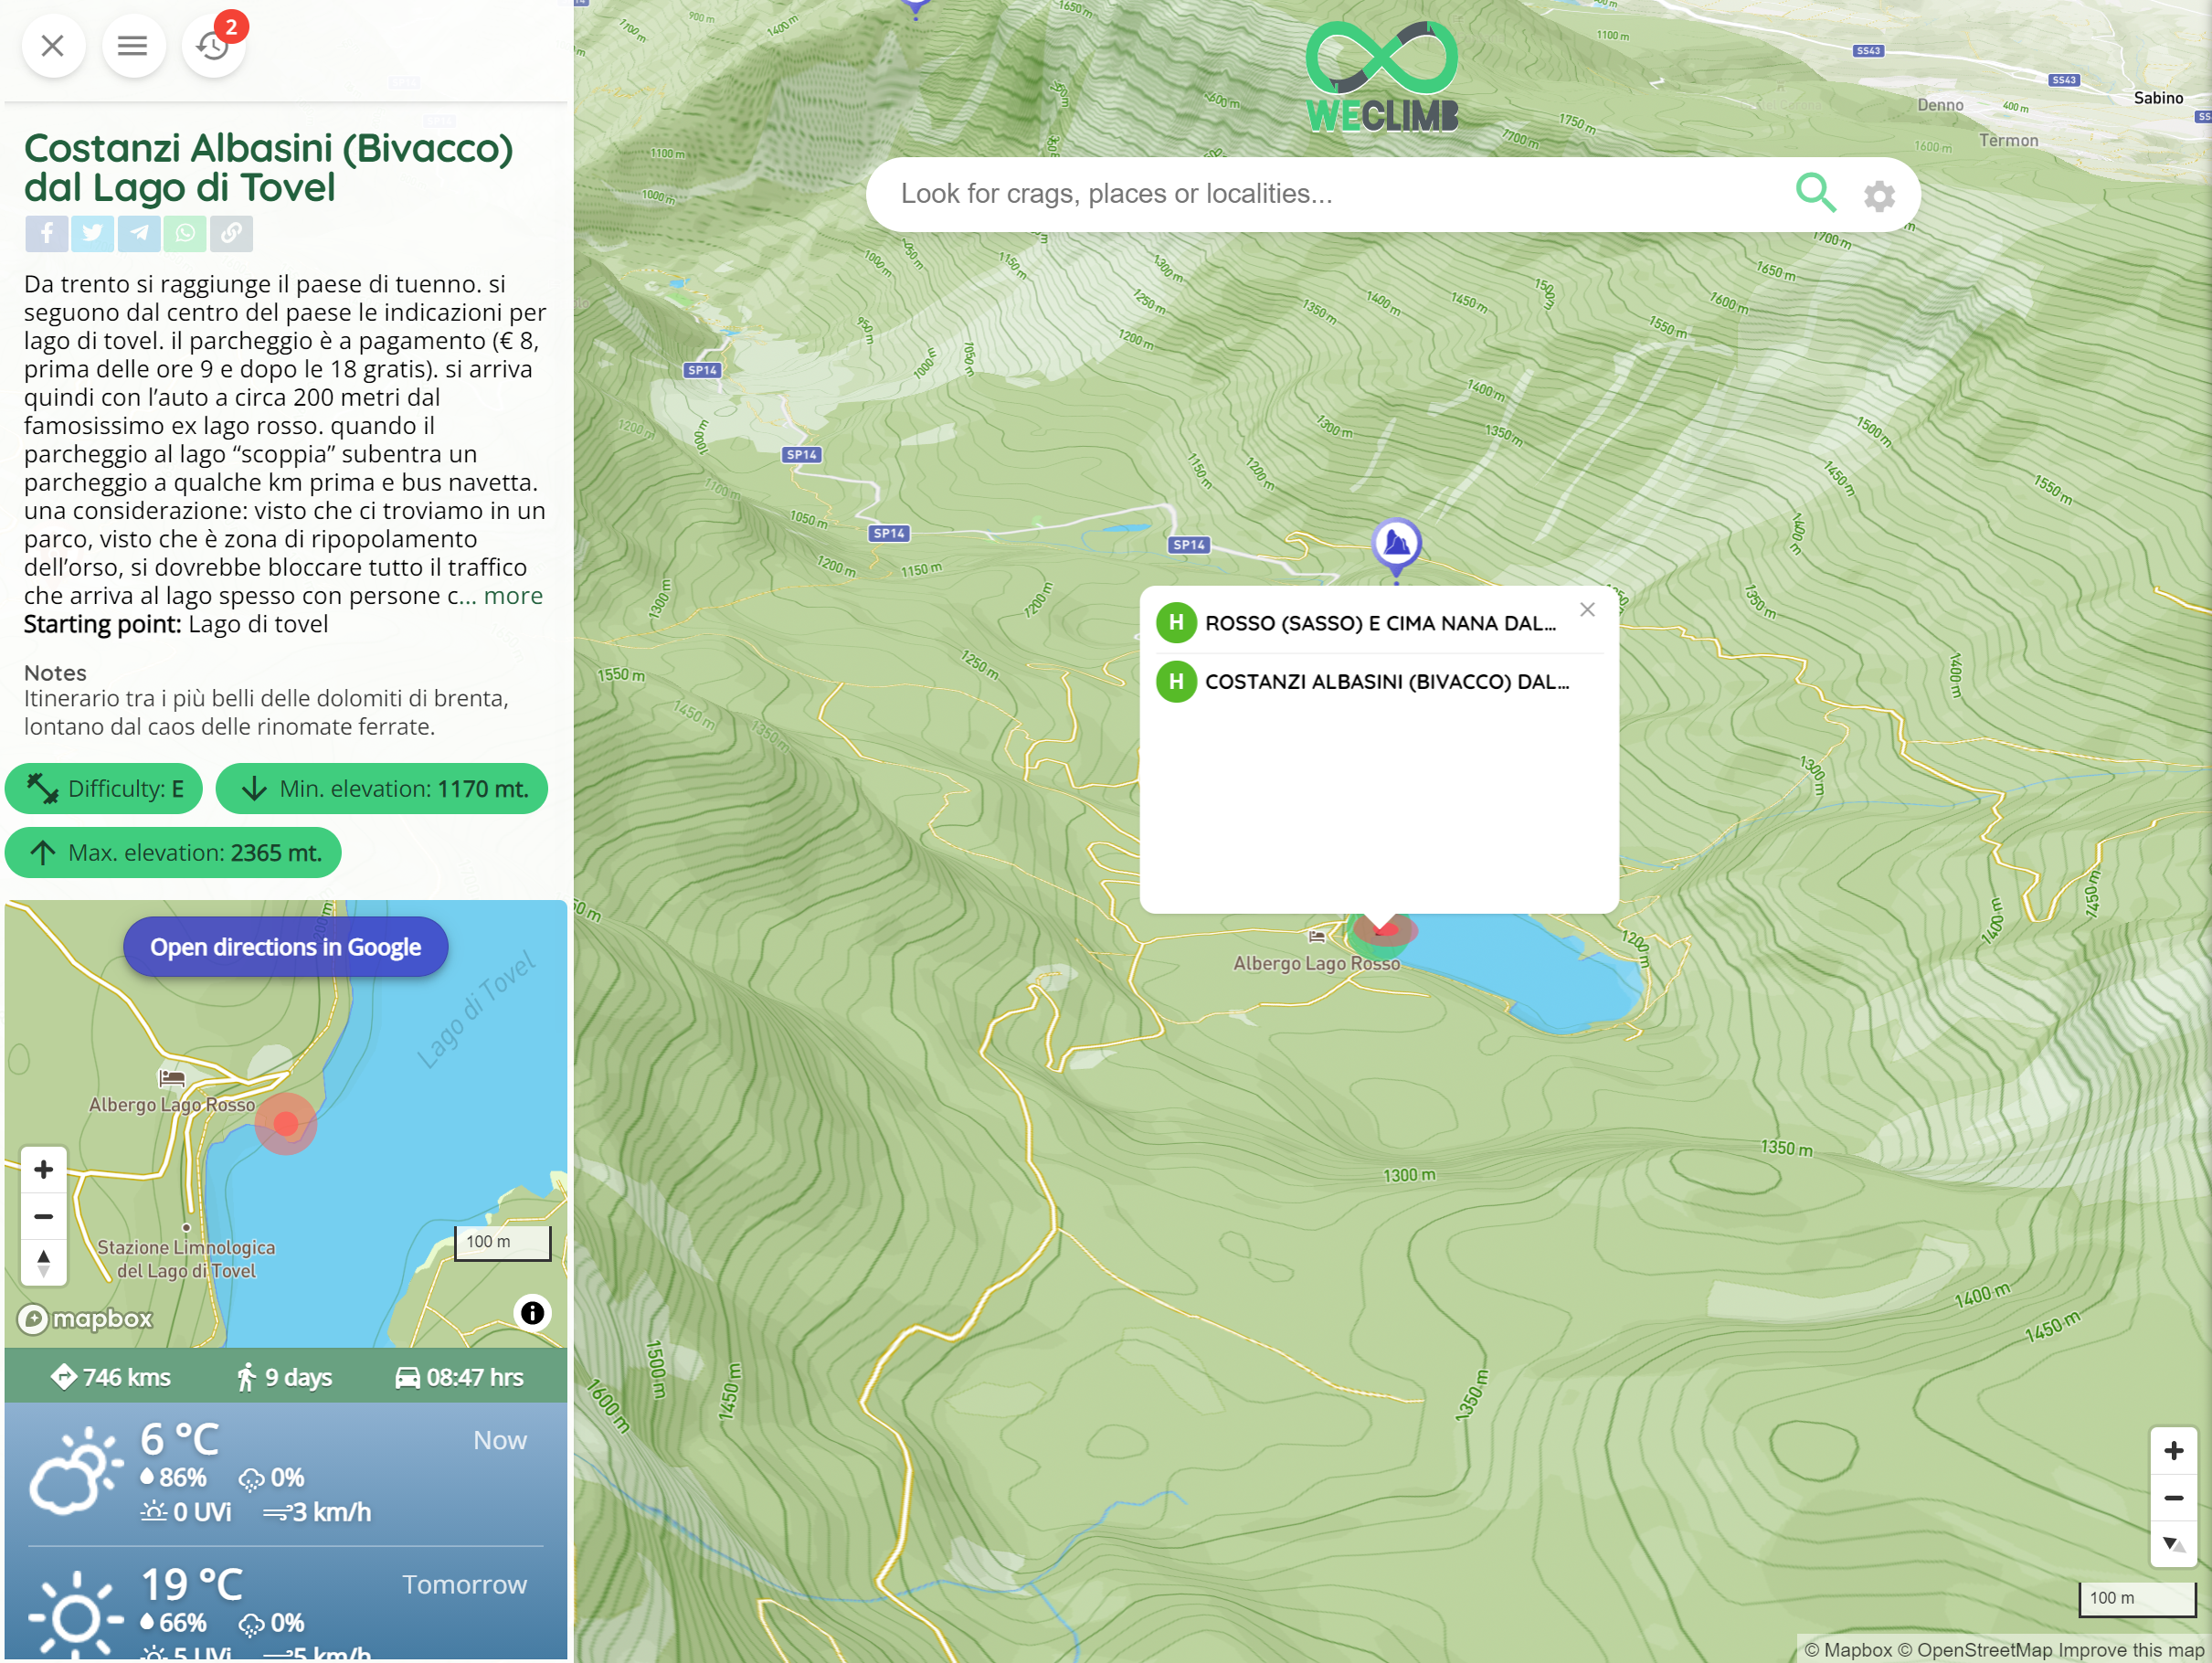Copy the route link with chain icon

coord(231,233)
